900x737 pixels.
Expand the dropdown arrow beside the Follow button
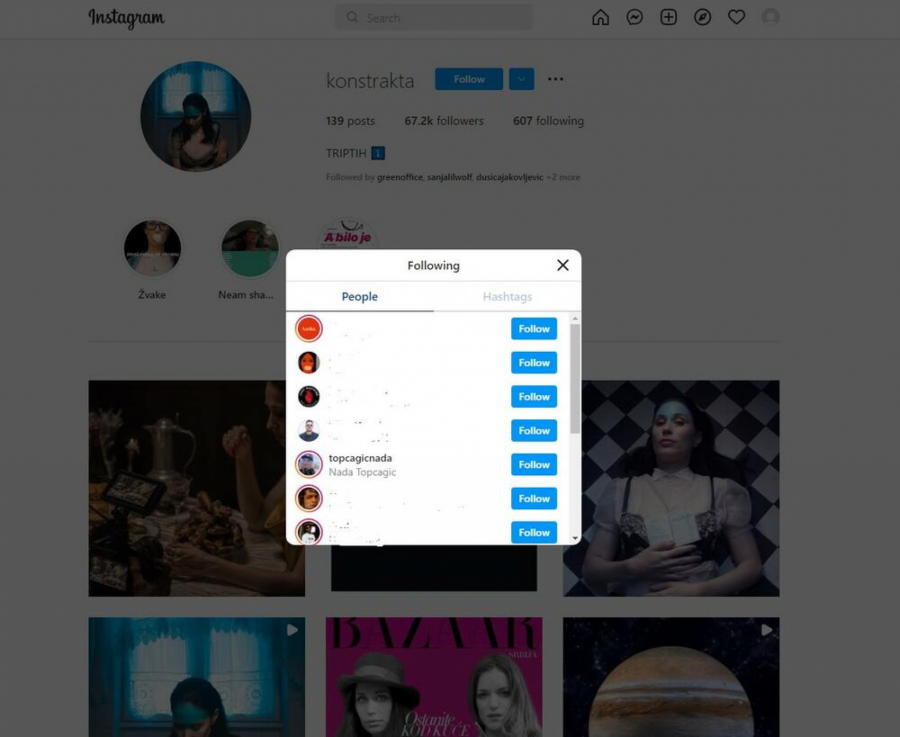(520, 79)
